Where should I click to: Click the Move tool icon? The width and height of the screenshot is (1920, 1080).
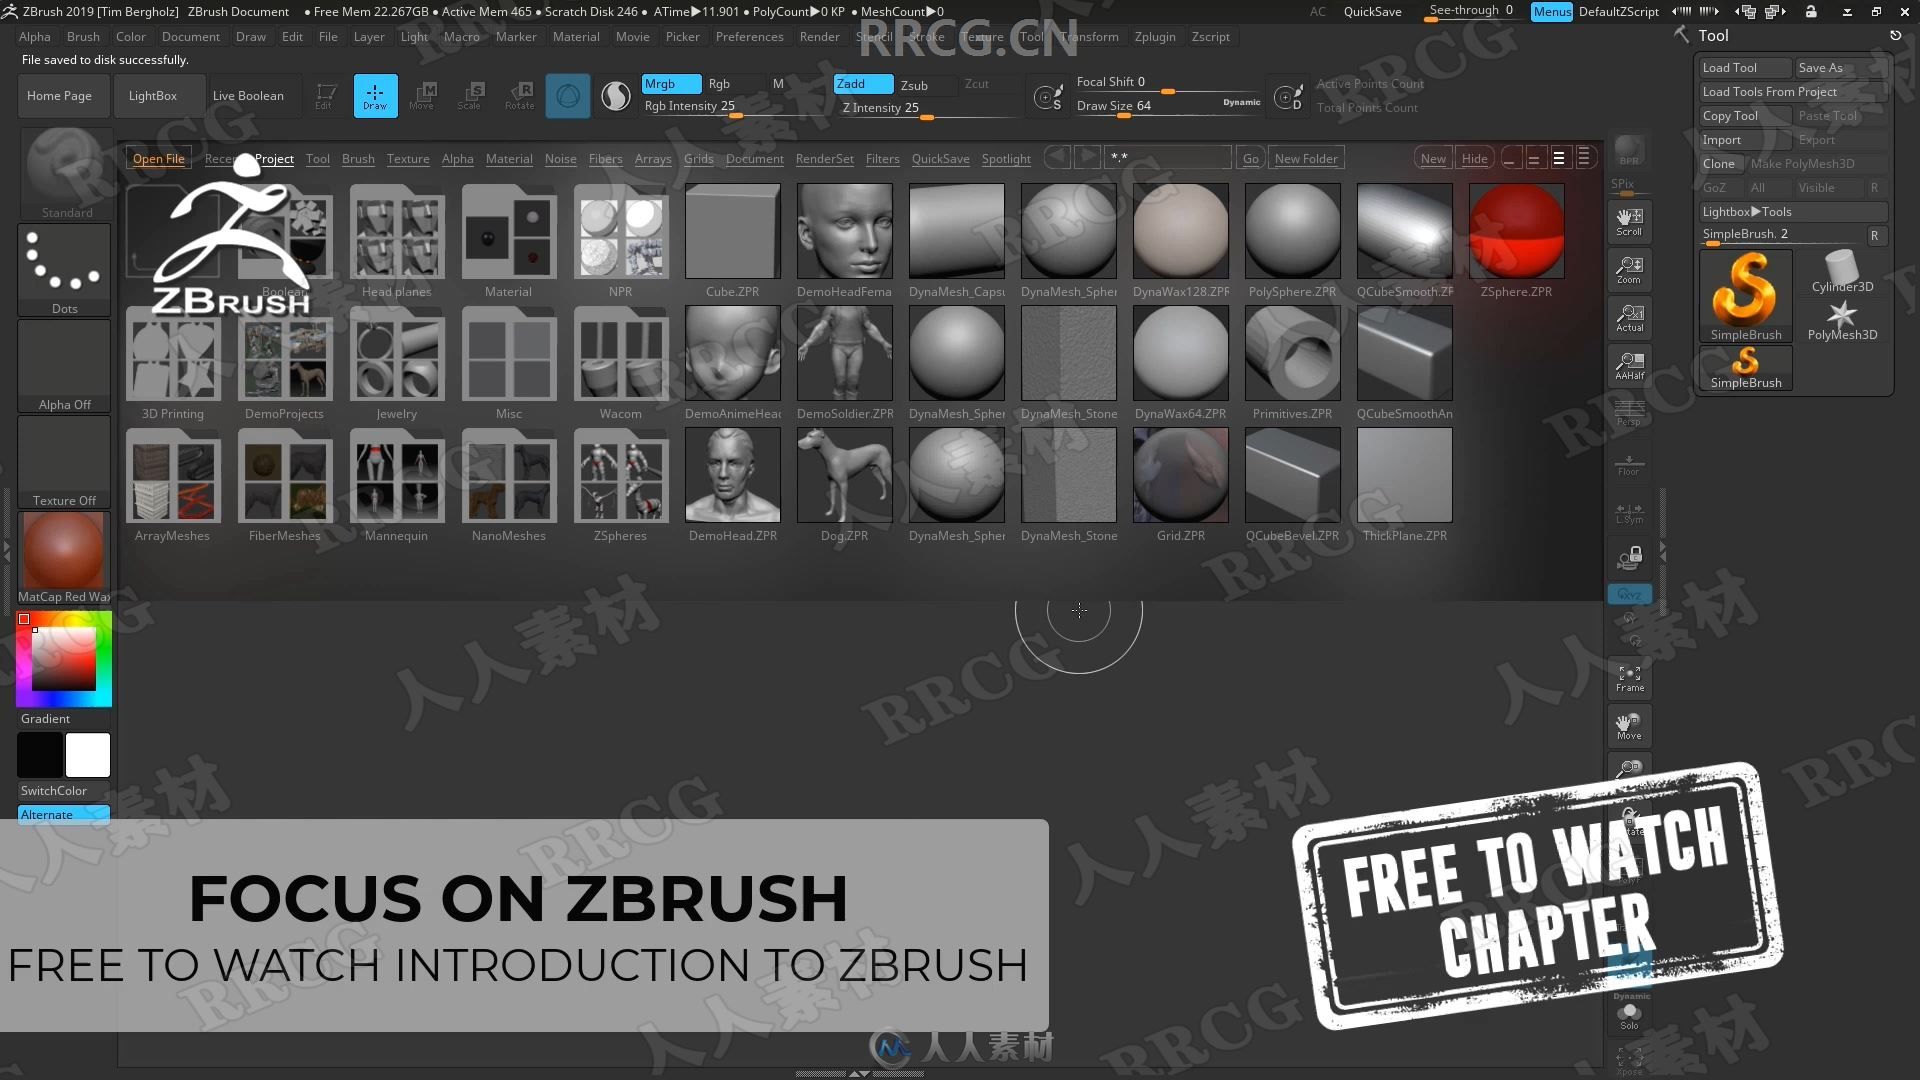(423, 95)
